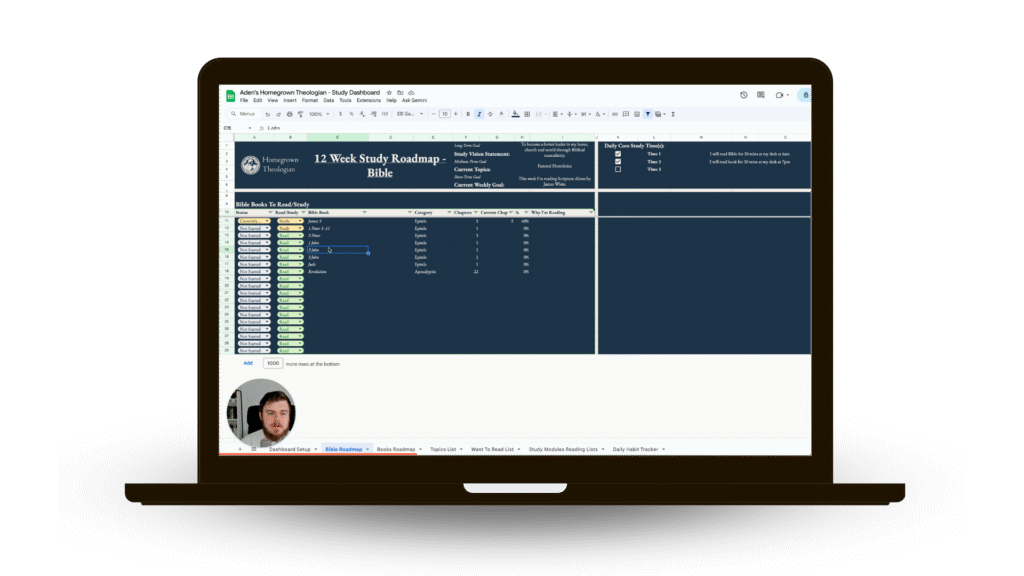Open the Extensions menu
Image resolution: width=1024 pixels, height=576 pixels.
click(369, 100)
